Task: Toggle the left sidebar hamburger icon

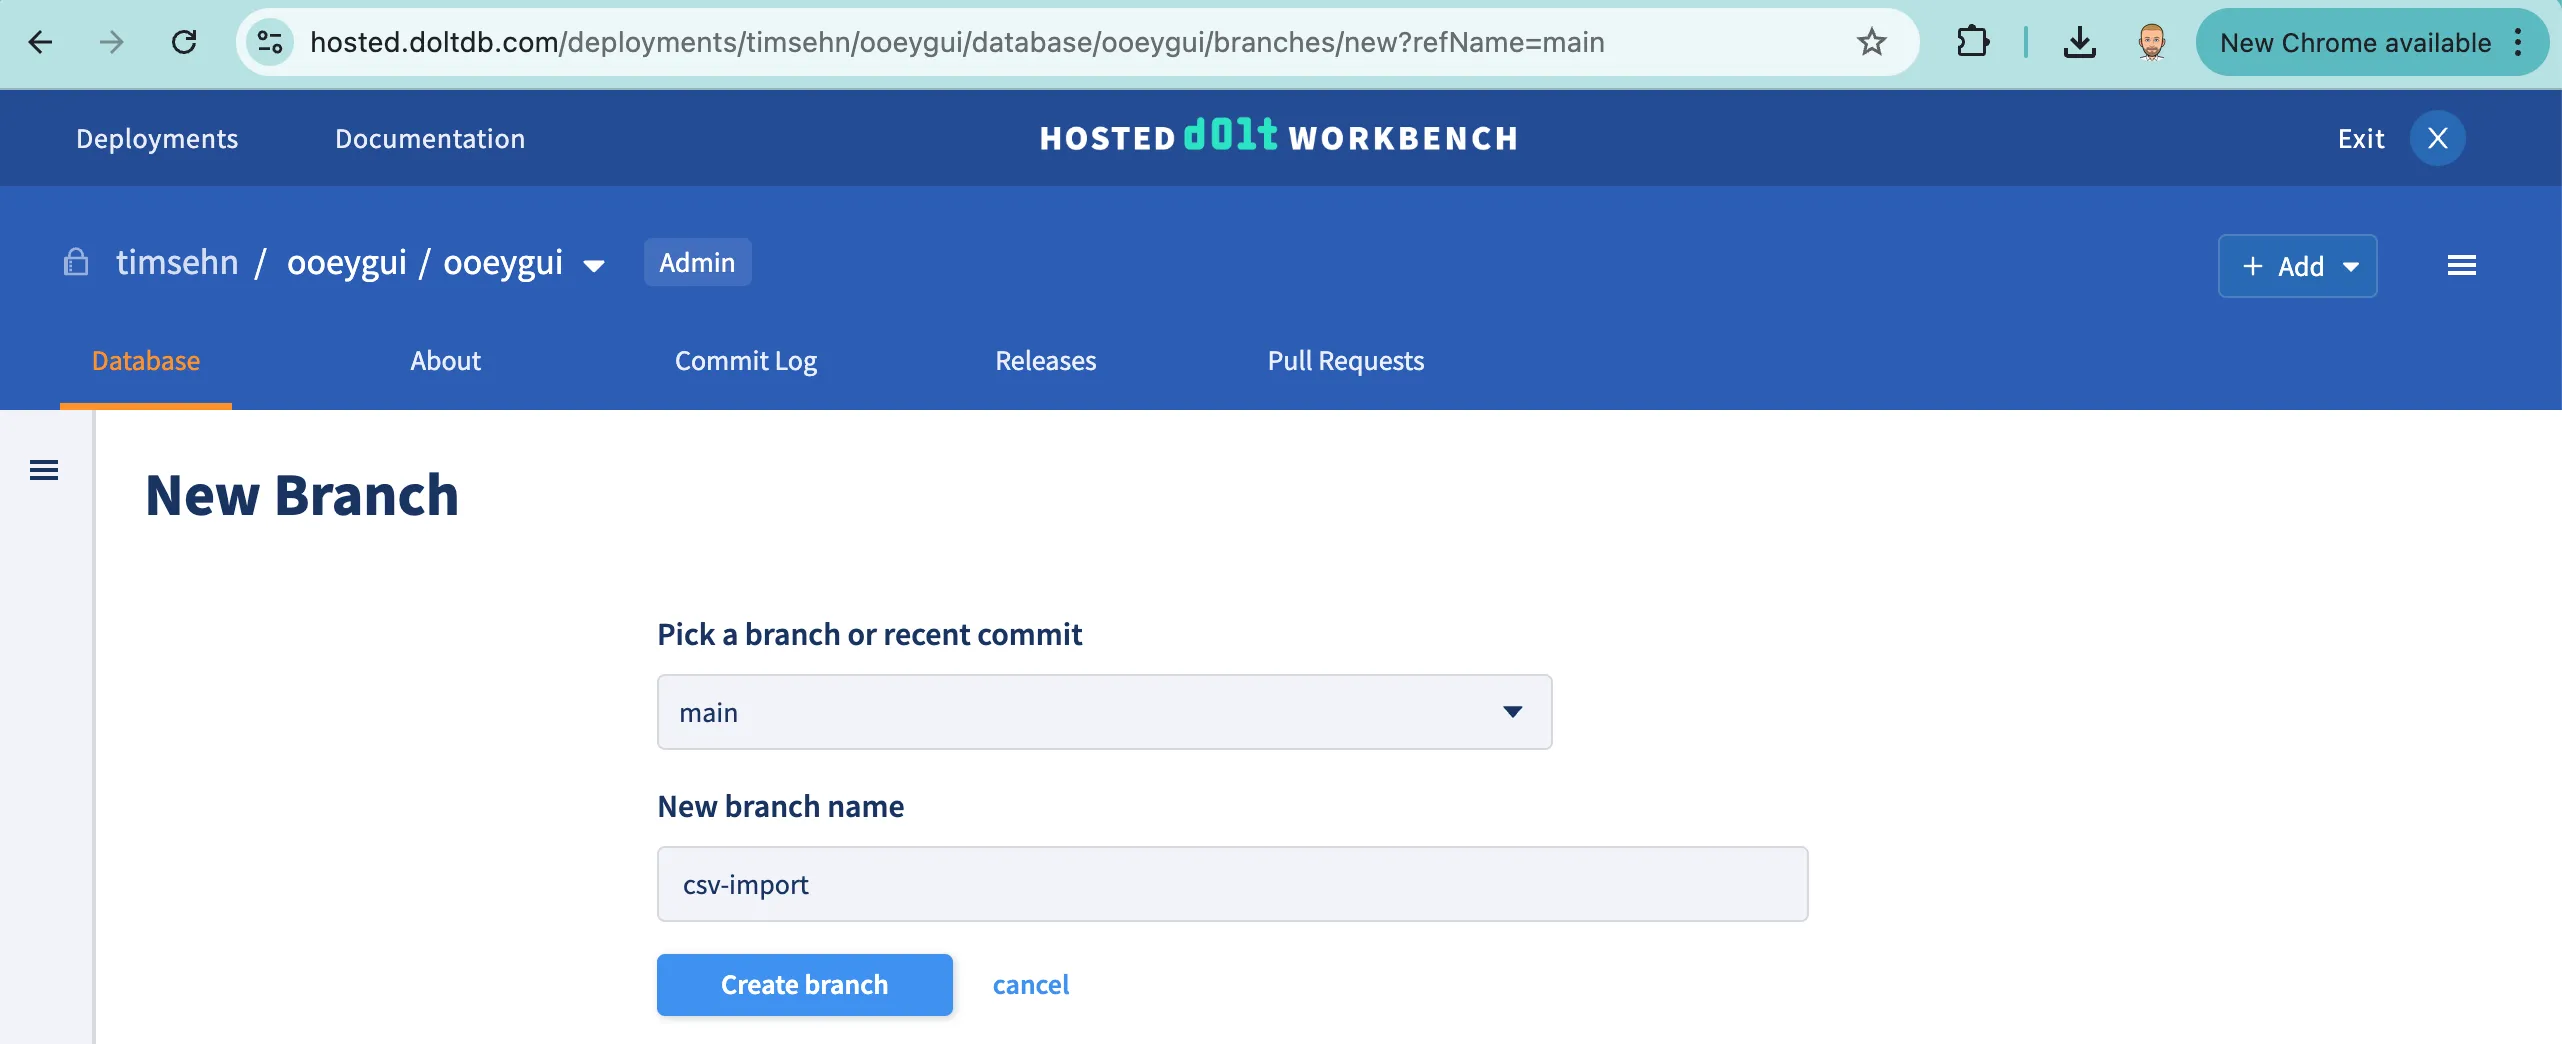Action: tap(44, 468)
